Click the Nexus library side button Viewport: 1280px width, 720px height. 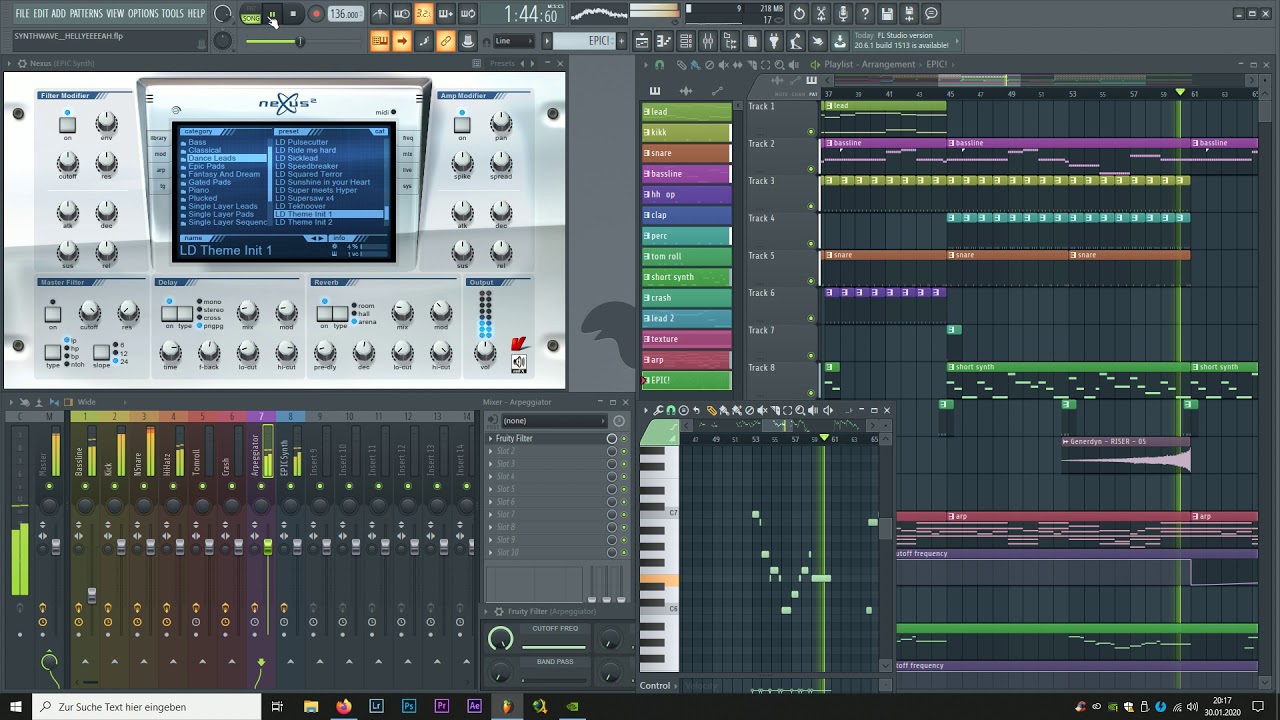[x=159, y=138]
